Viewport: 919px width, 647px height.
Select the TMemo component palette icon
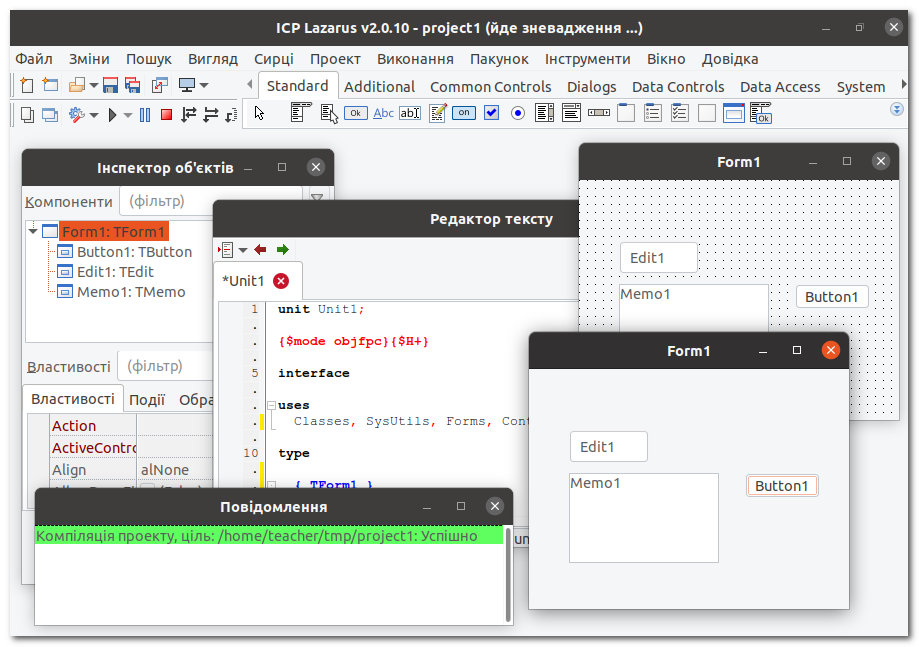(x=437, y=113)
